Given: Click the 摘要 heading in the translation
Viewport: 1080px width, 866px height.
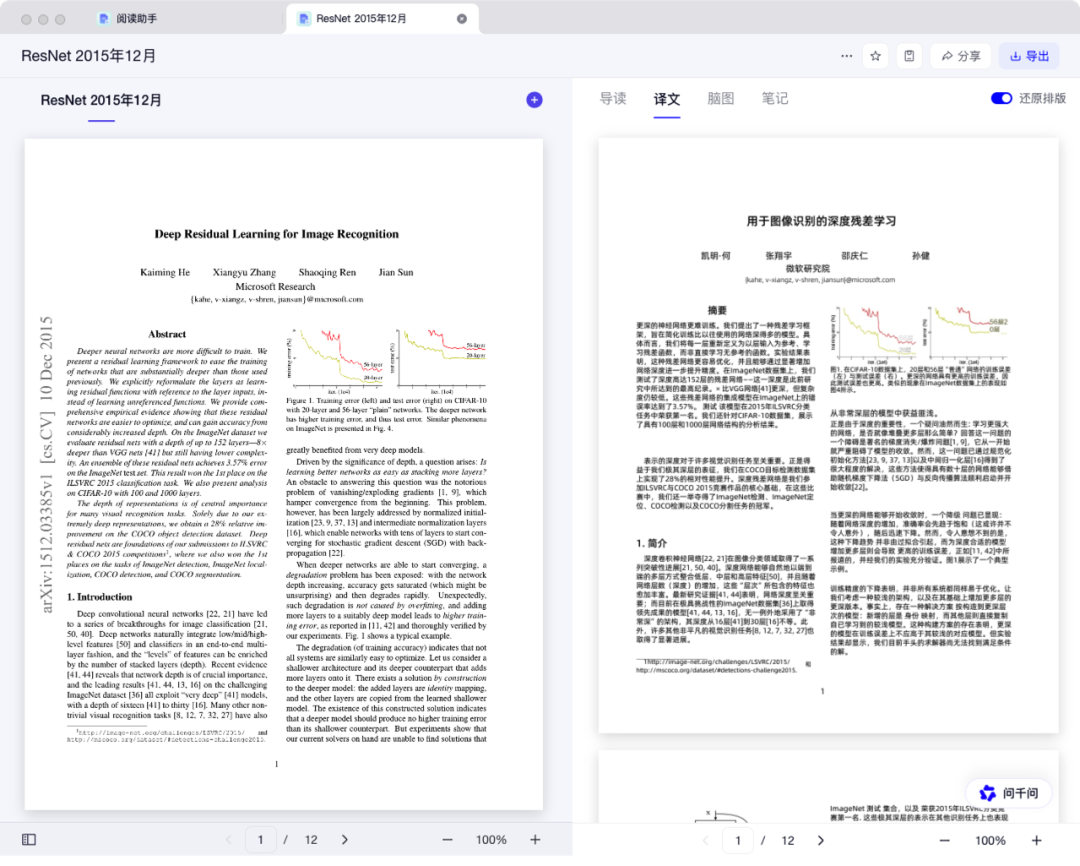Looking at the screenshot, I should [717, 311].
